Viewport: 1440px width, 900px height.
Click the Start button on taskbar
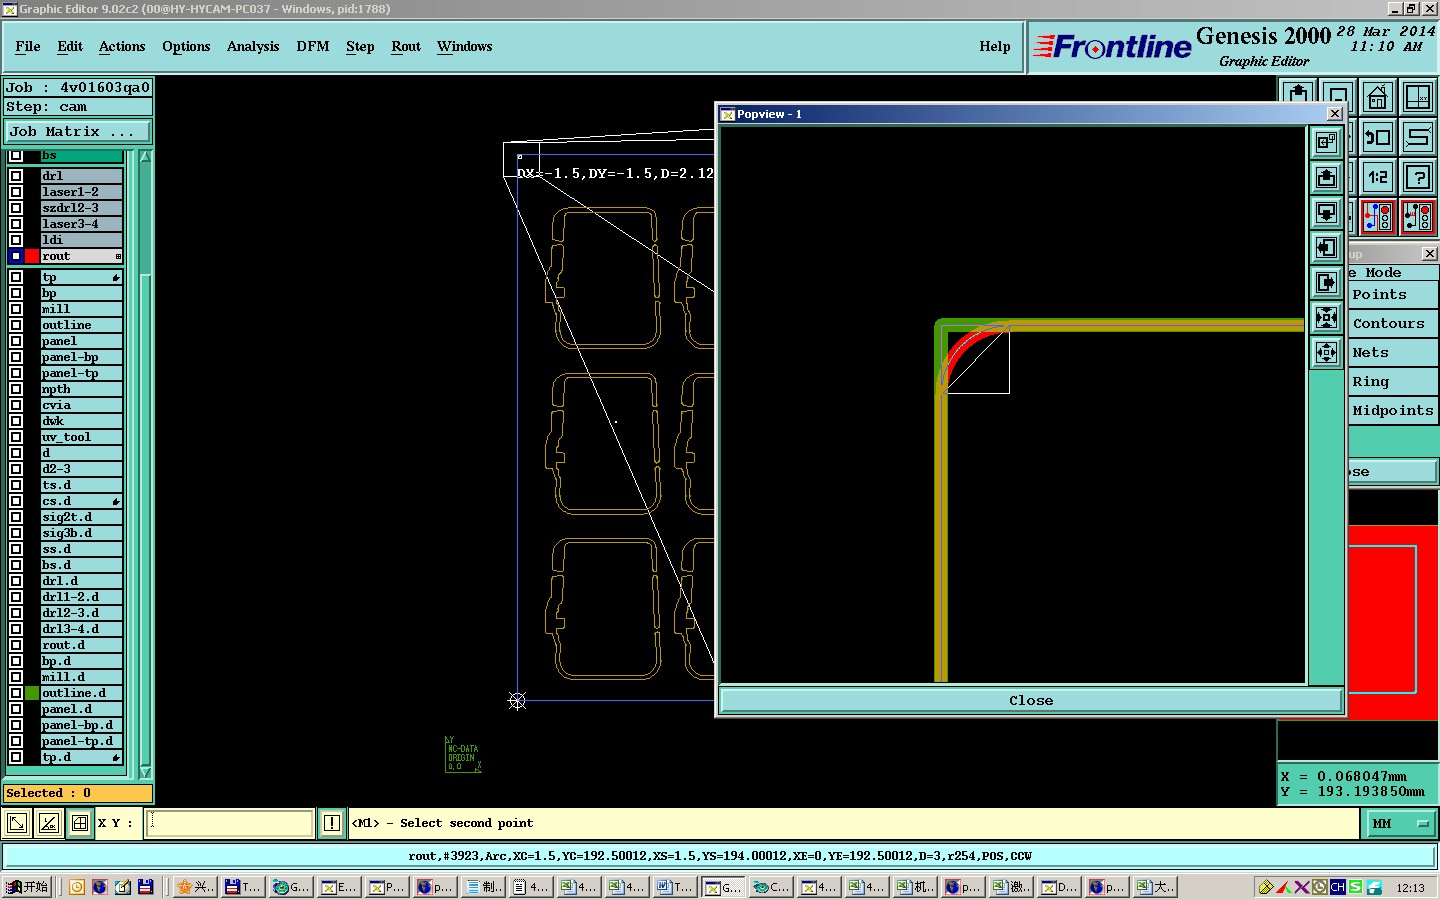click(27, 887)
